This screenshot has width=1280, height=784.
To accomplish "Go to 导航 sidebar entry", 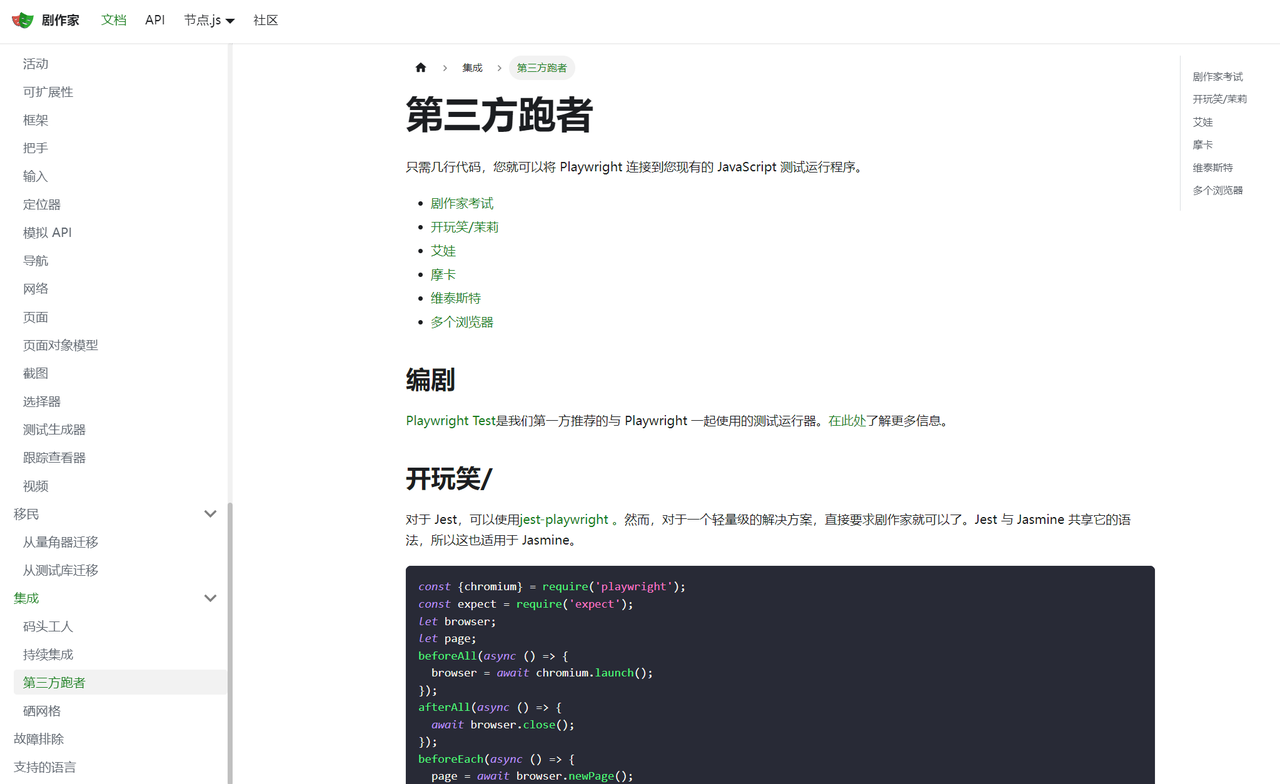I will [x=36, y=260].
